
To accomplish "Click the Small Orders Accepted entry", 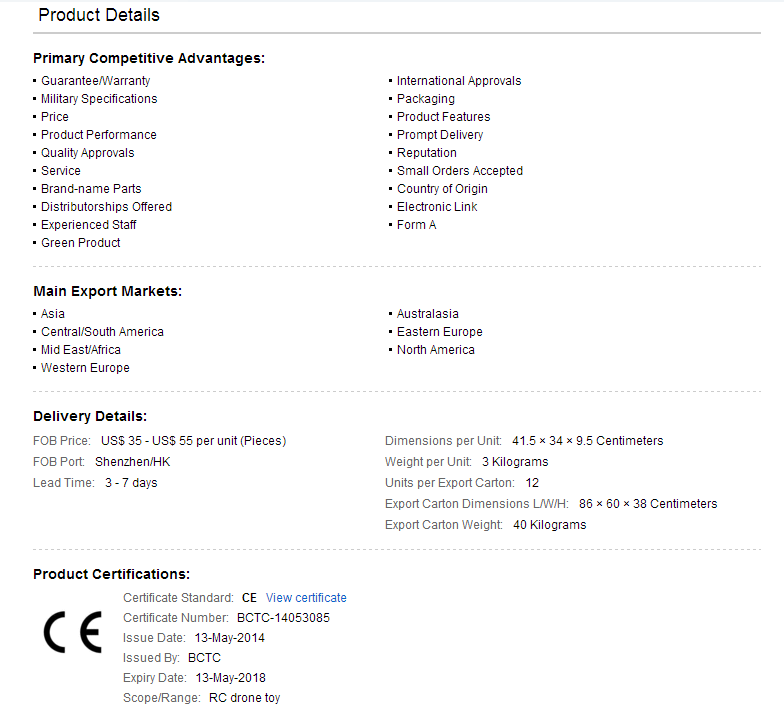I will tap(460, 171).
